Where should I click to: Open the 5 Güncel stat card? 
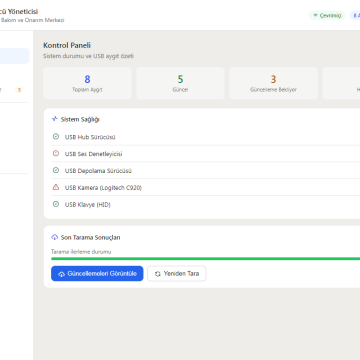click(180, 83)
